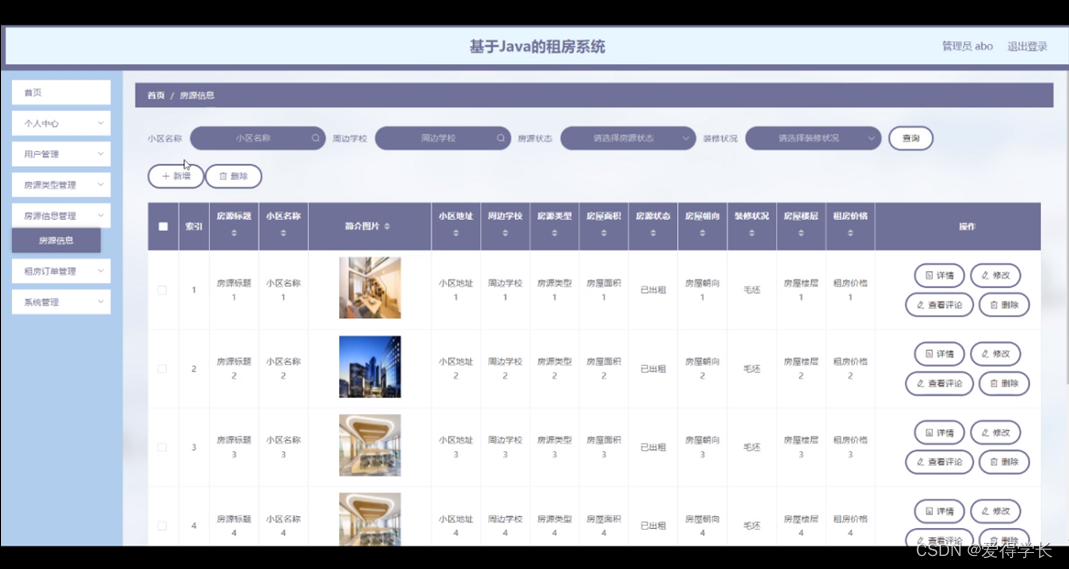Check the row 2 checkbox
1069x569 pixels.
(162, 369)
